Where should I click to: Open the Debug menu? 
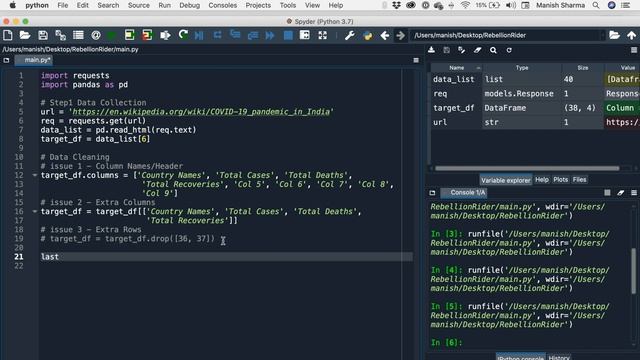[189, 5]
